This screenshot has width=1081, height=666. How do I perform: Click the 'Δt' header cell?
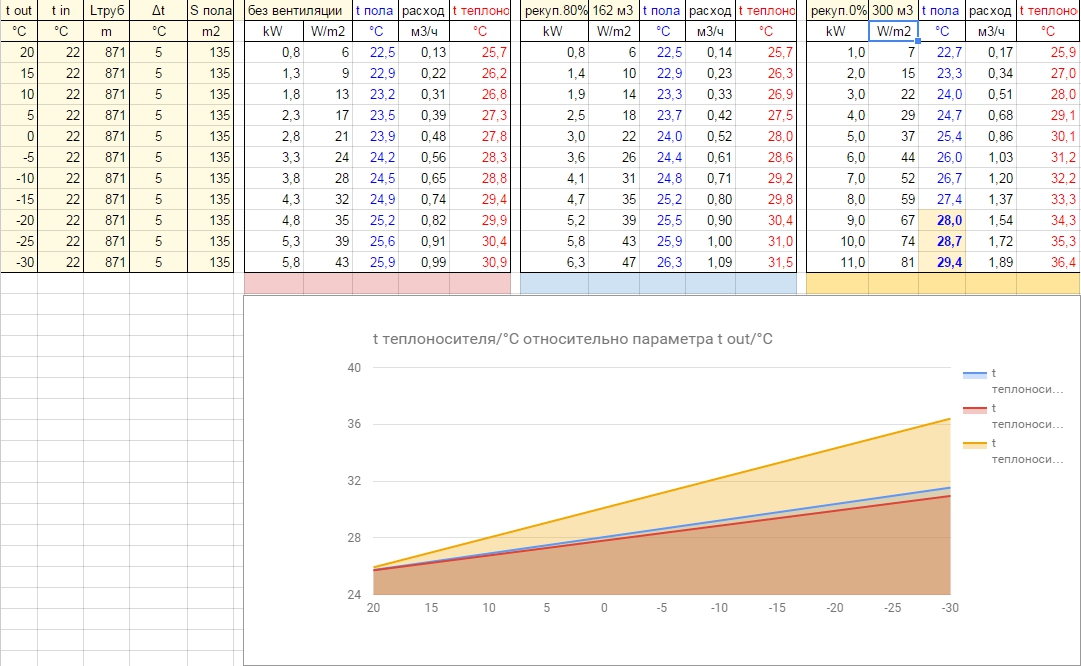[159, 10]
